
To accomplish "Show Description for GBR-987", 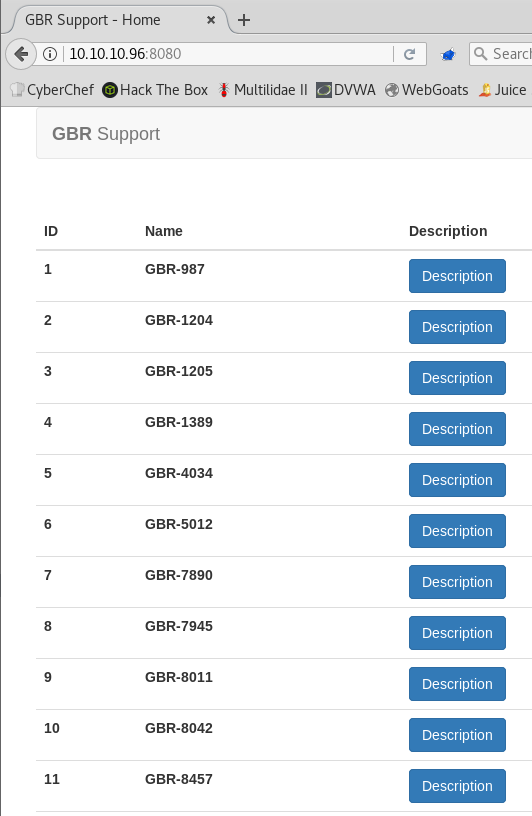I will (x=457, y=276).
